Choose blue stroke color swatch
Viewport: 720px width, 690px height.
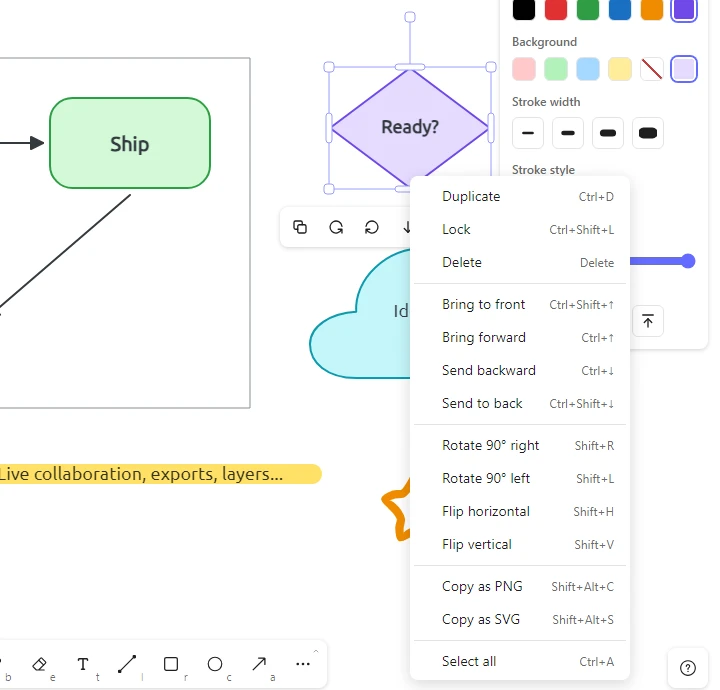coord(620,9)
